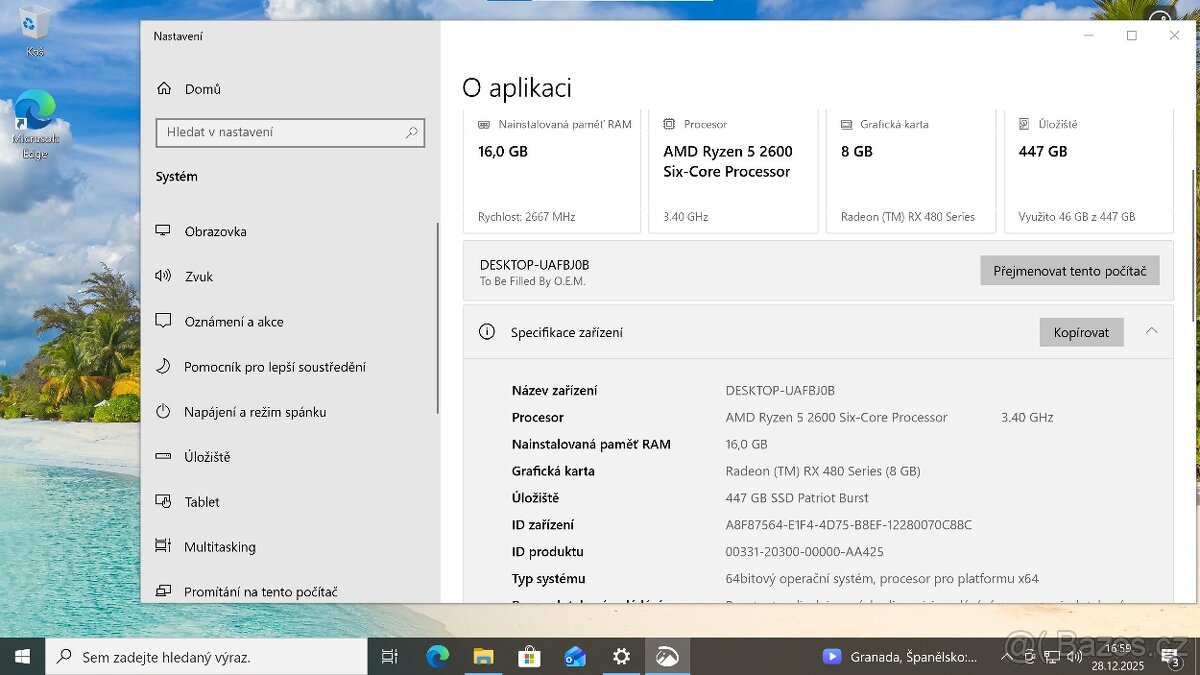
Task: Open Úložiště in the sidebar
Action: 207,457
